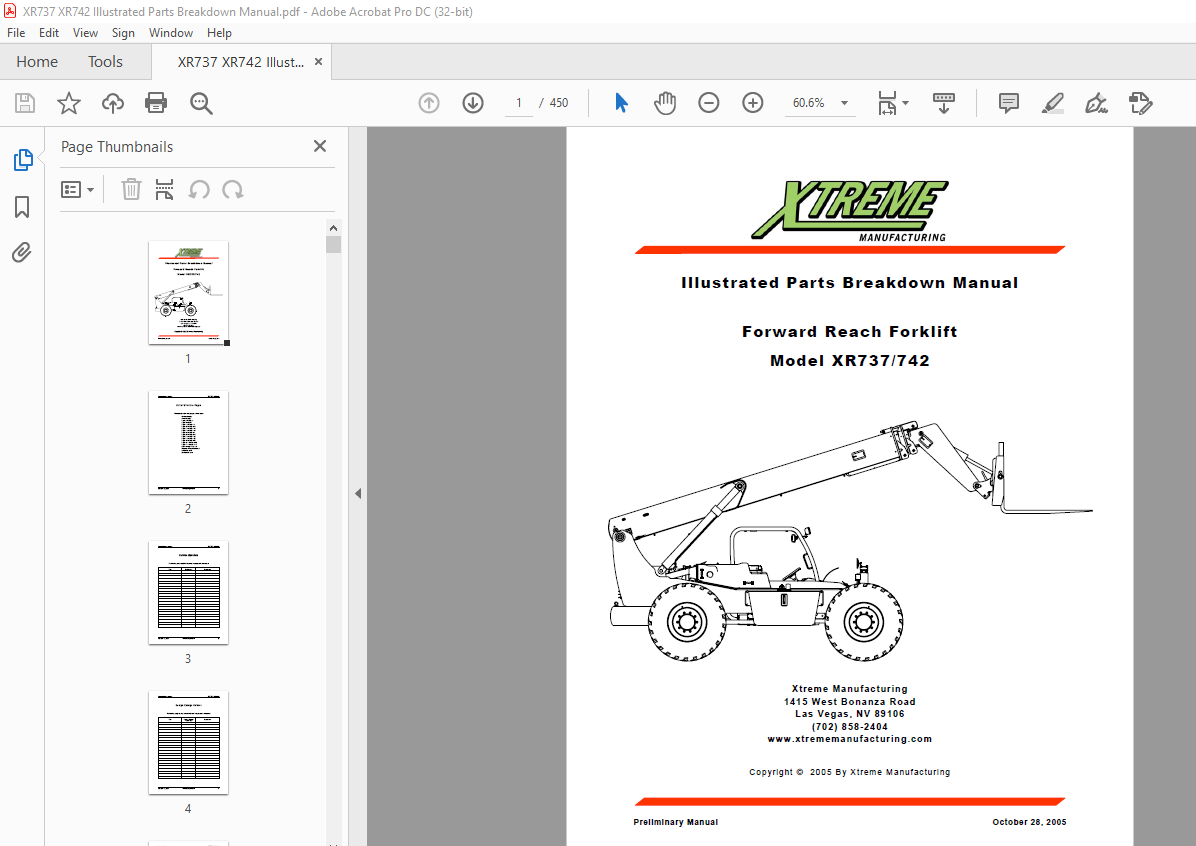Select page 3 thumbnail
1196x846 pixels.
tap(188, 593)
